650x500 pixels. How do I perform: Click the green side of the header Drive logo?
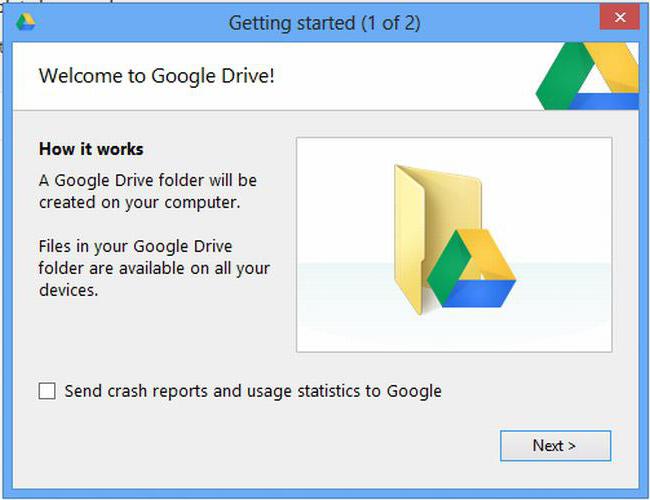(563, 75)
